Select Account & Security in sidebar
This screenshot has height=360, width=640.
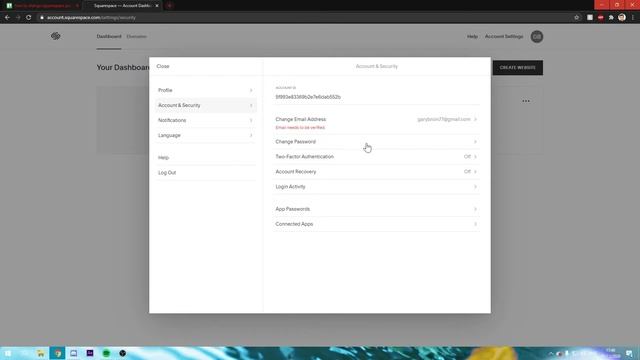coord(205,105)
